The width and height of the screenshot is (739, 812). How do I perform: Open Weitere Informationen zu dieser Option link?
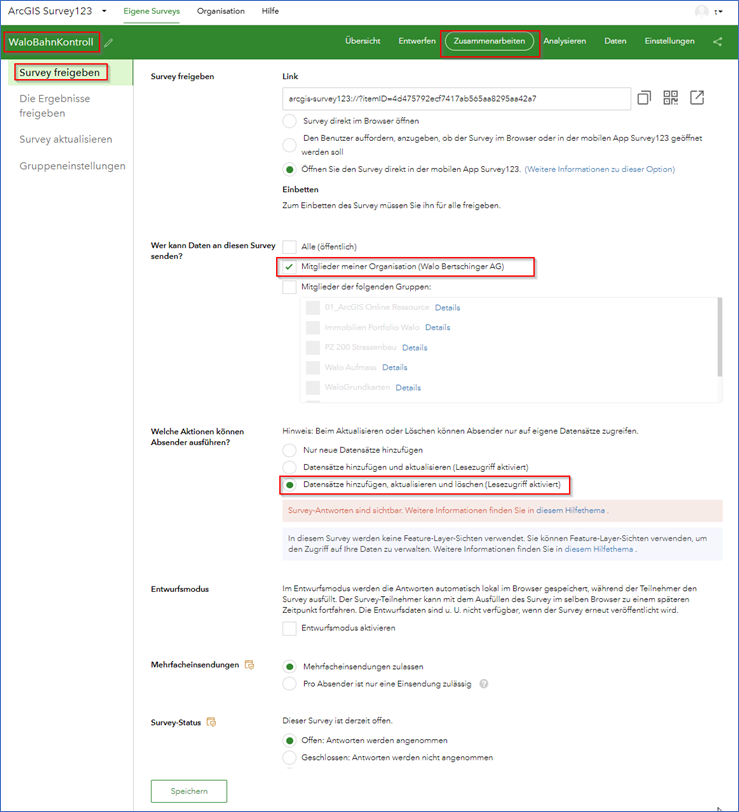pyautogui.click(x=600, y=169)
